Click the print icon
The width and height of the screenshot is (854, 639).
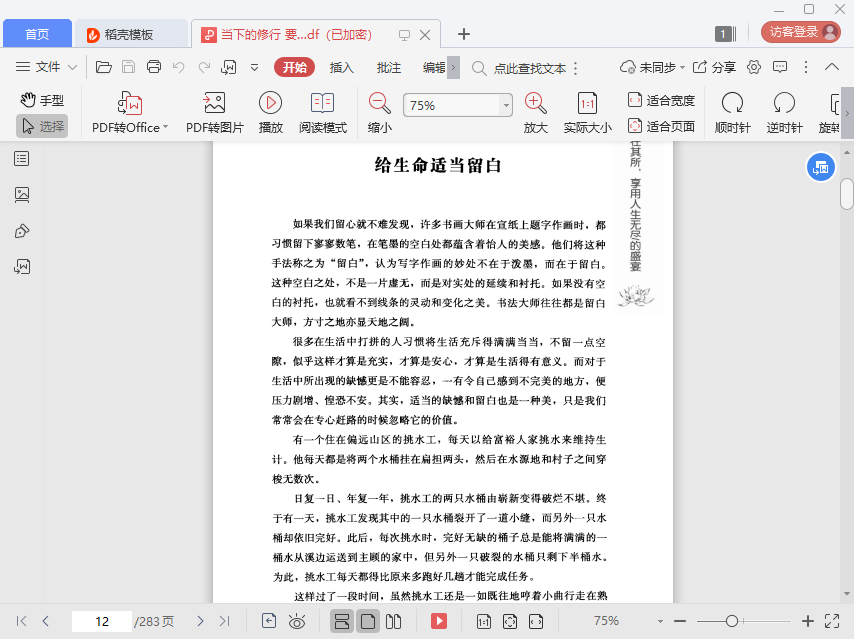point(154,67)
